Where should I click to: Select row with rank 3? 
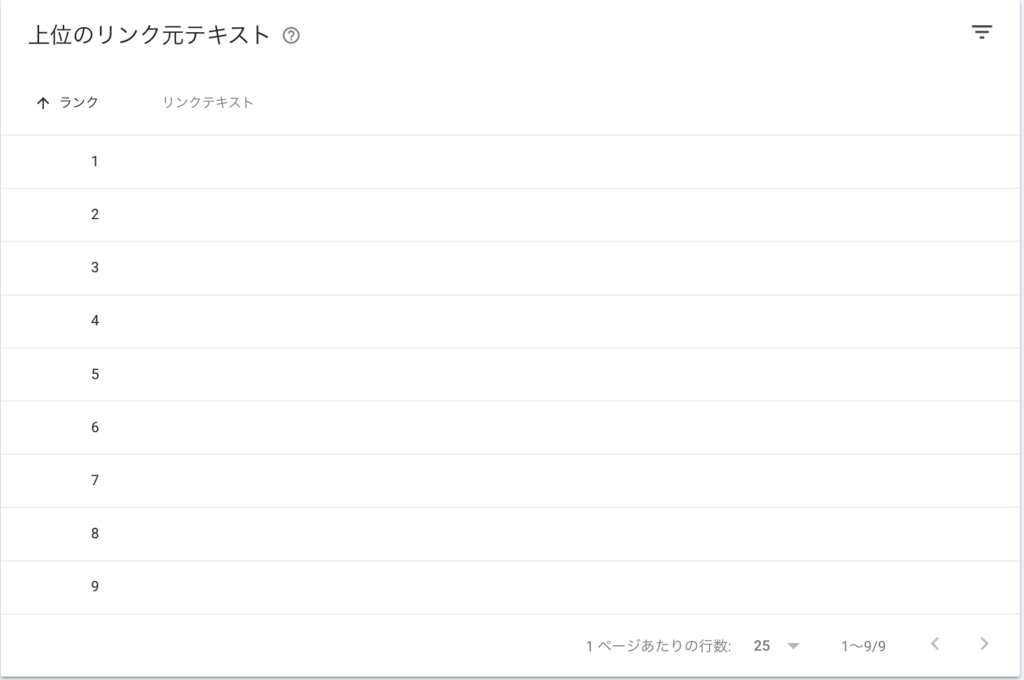click(x=510, y=268)
